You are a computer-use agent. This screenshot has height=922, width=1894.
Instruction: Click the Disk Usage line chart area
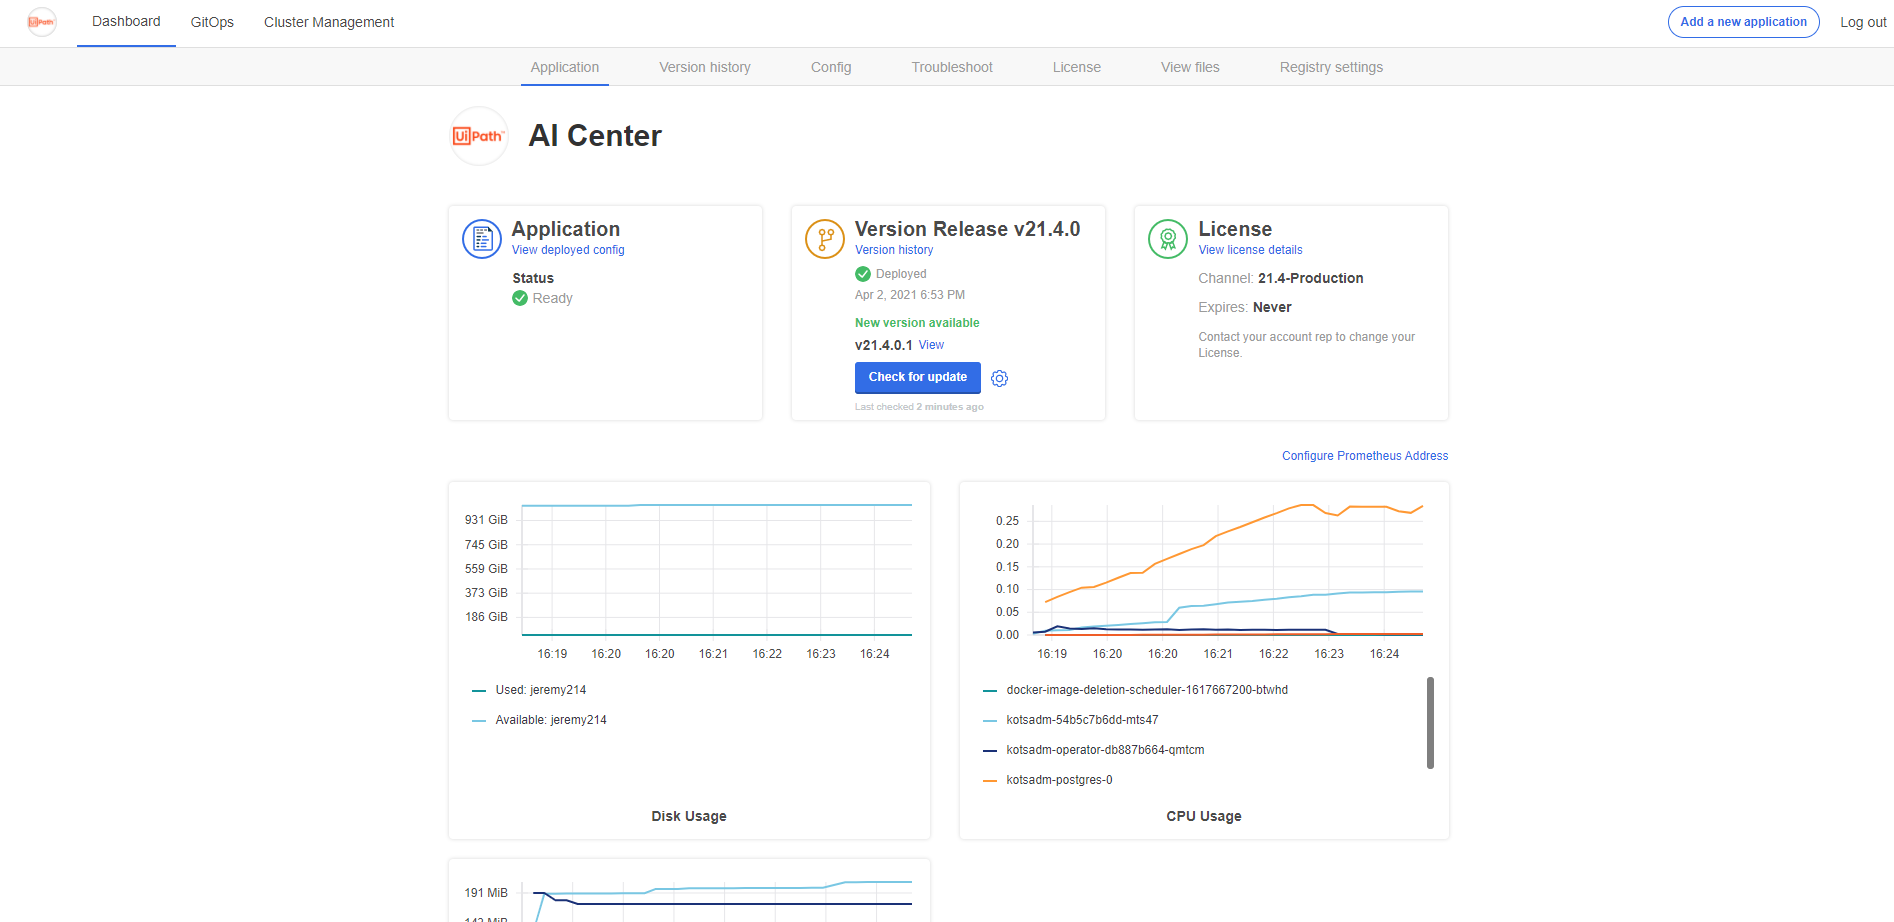[717, 570]
